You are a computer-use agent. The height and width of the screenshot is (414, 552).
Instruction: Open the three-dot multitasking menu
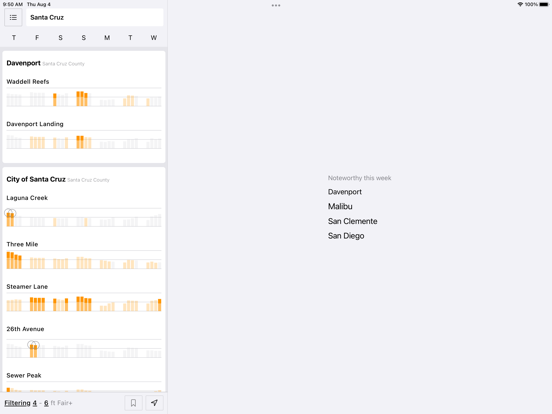point(276,5)
